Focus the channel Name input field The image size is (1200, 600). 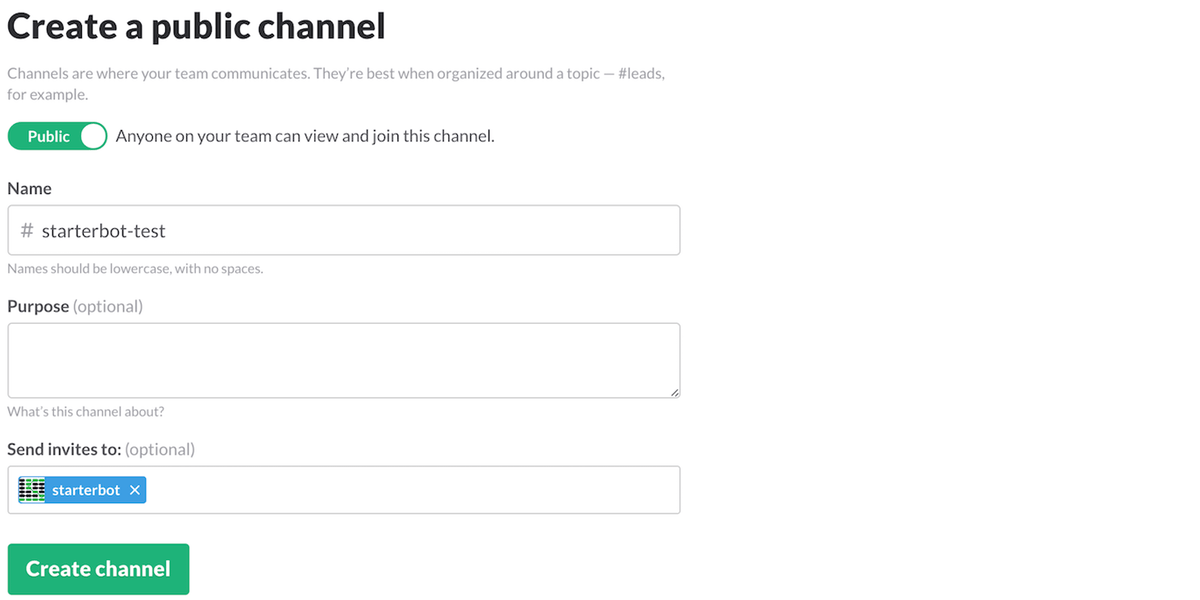coord(400,231)
